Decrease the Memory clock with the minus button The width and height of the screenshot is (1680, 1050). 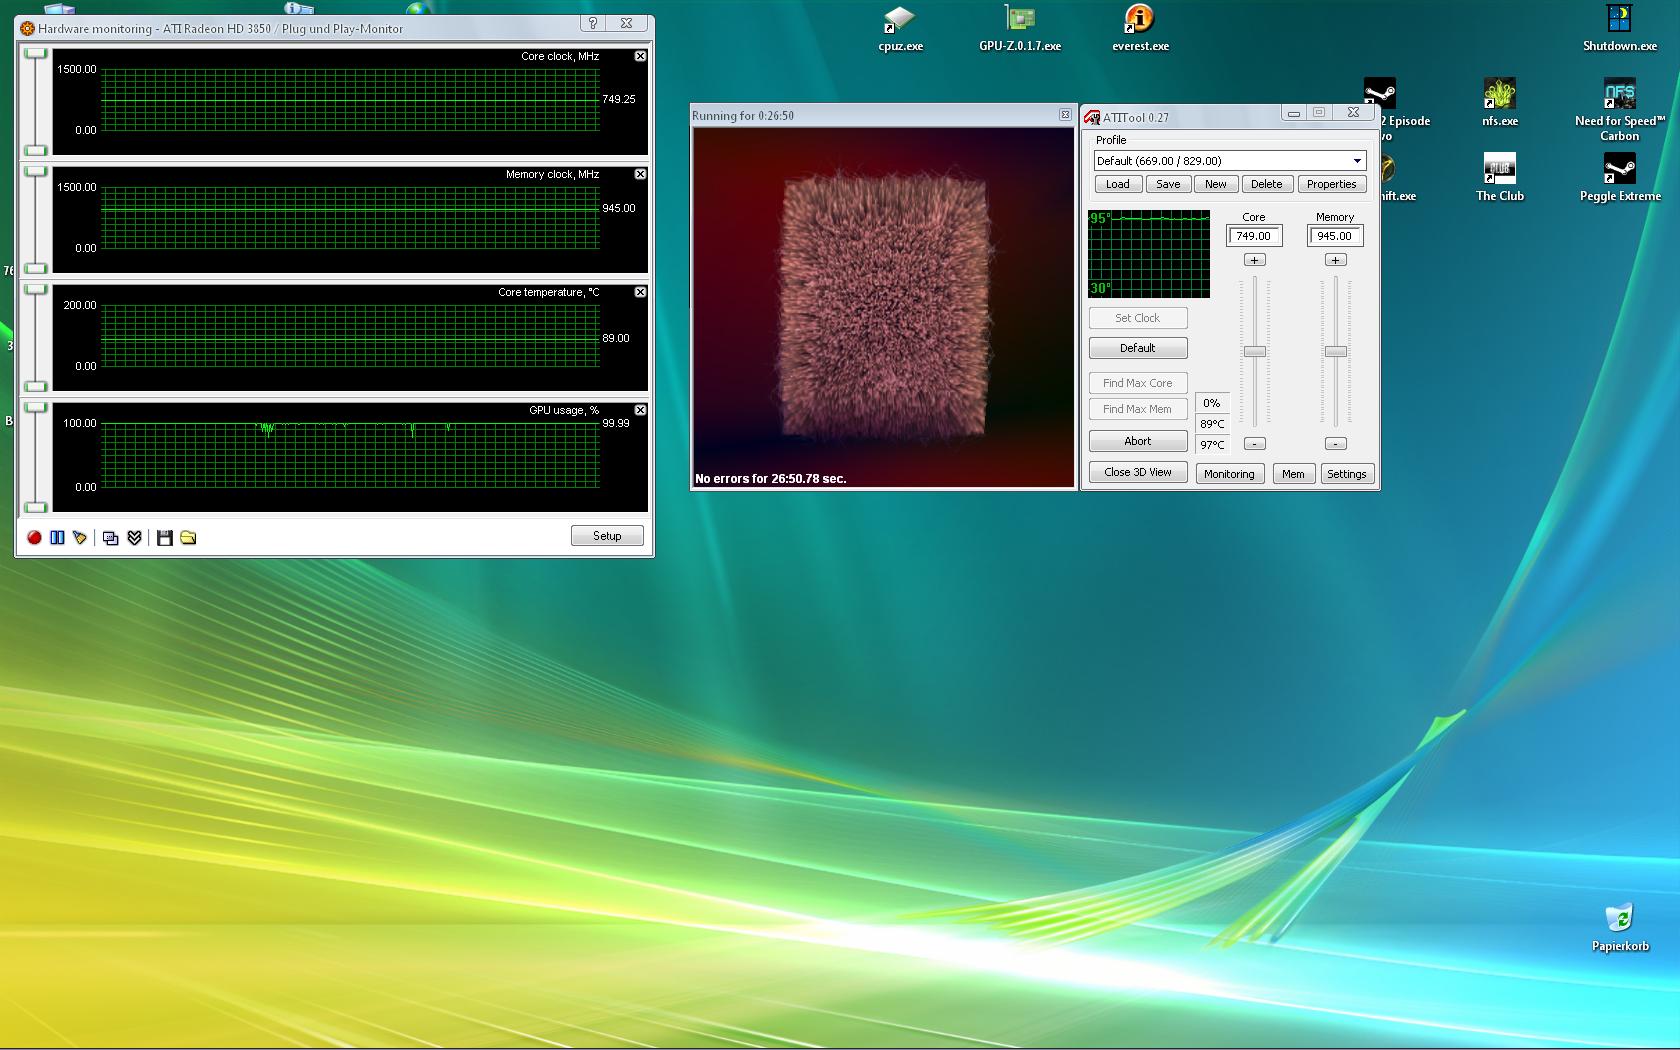pos(1335,444)
